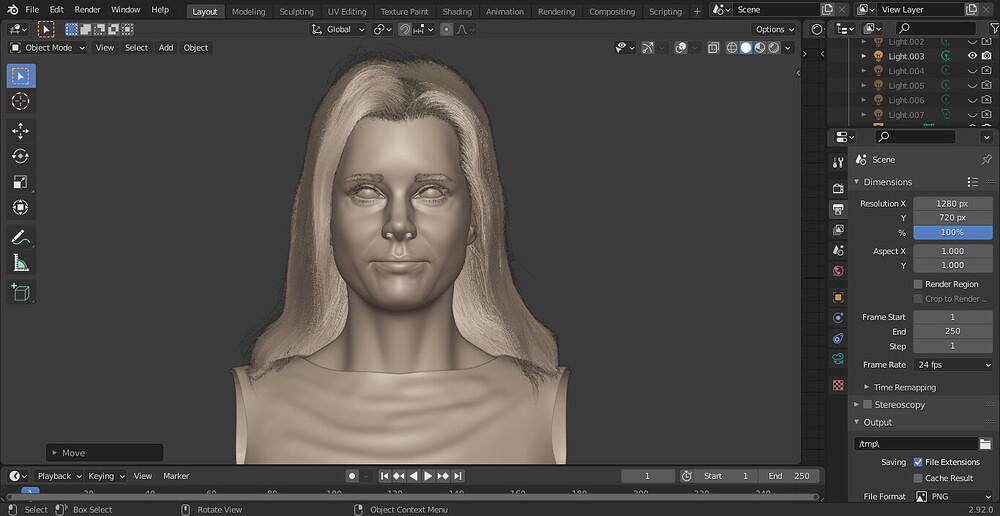Screen dimensions: 1000x516
Task: Select the Measure tool
Action: (21, 264)
